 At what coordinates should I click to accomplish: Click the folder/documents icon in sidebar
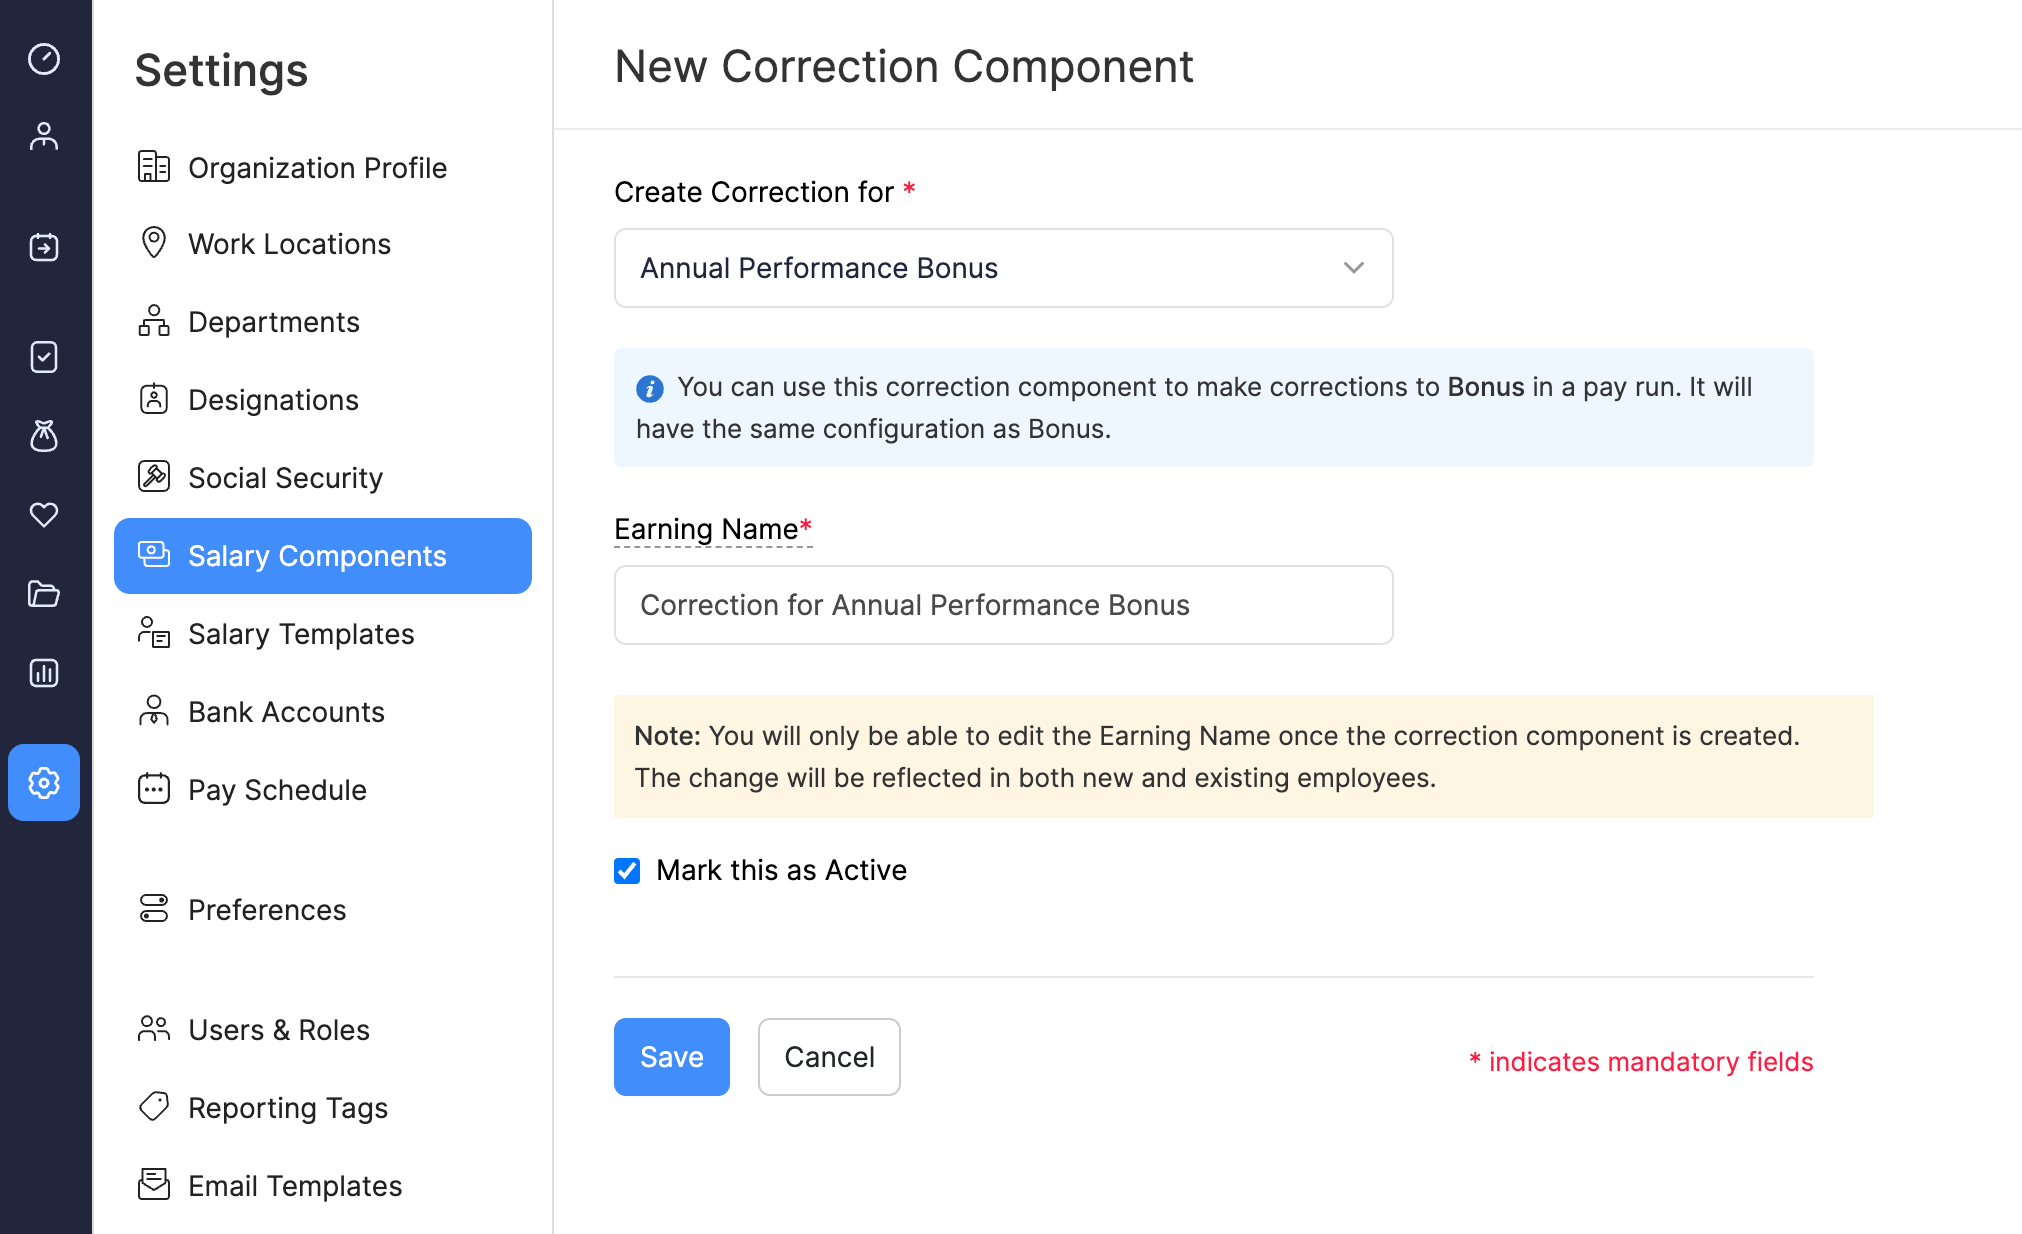(x=43, y=592)
